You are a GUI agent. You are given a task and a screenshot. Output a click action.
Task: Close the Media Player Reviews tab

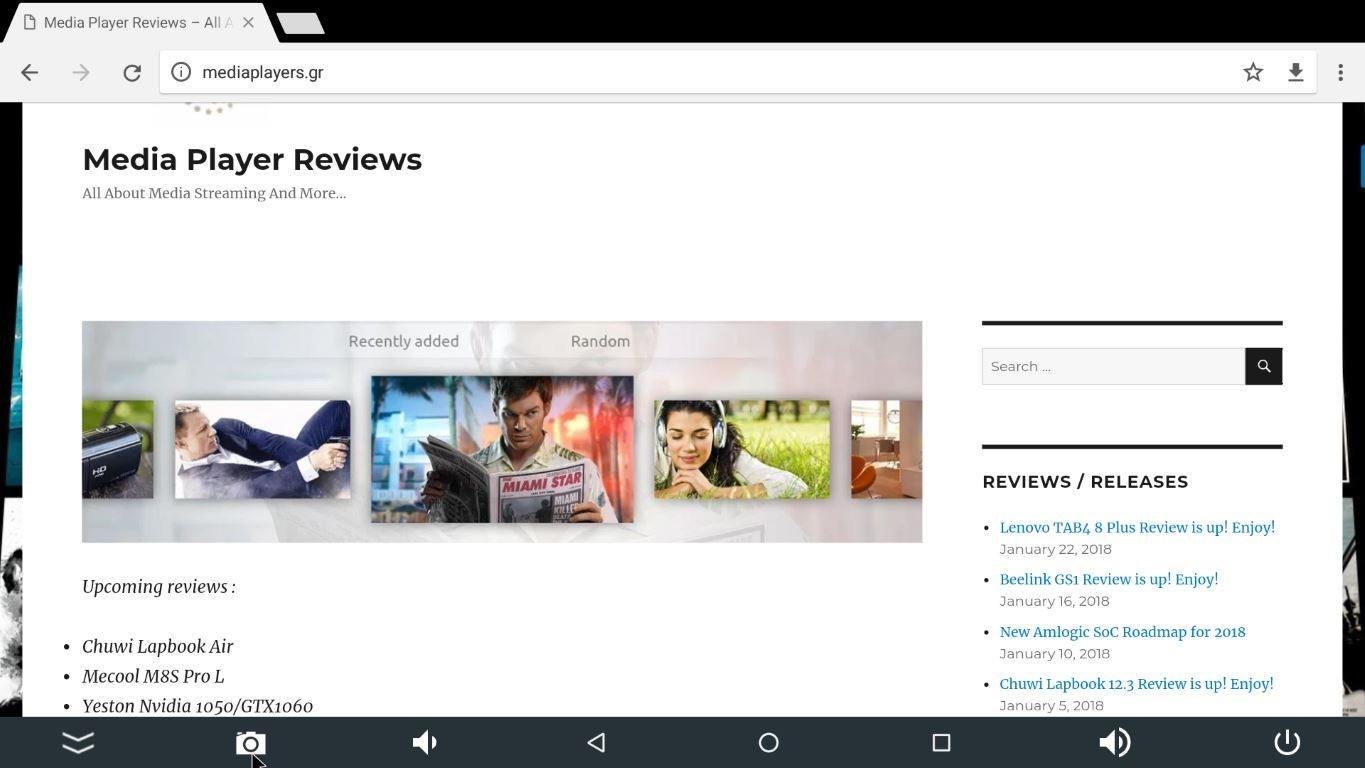point(248,22)
